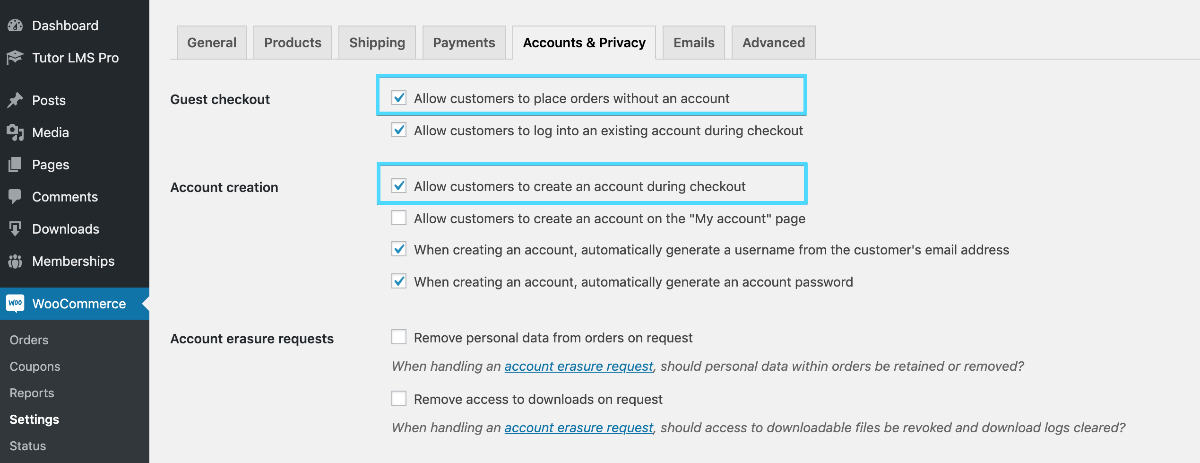The height and width of the screenshot is (463, 1200).
Task: Check Remove personal data from orders
Action: [399, 337]
